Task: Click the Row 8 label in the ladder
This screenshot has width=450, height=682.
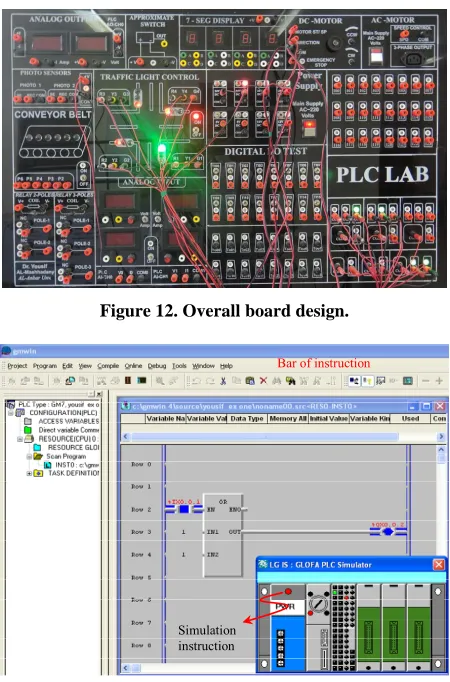Action: point(141,645)
